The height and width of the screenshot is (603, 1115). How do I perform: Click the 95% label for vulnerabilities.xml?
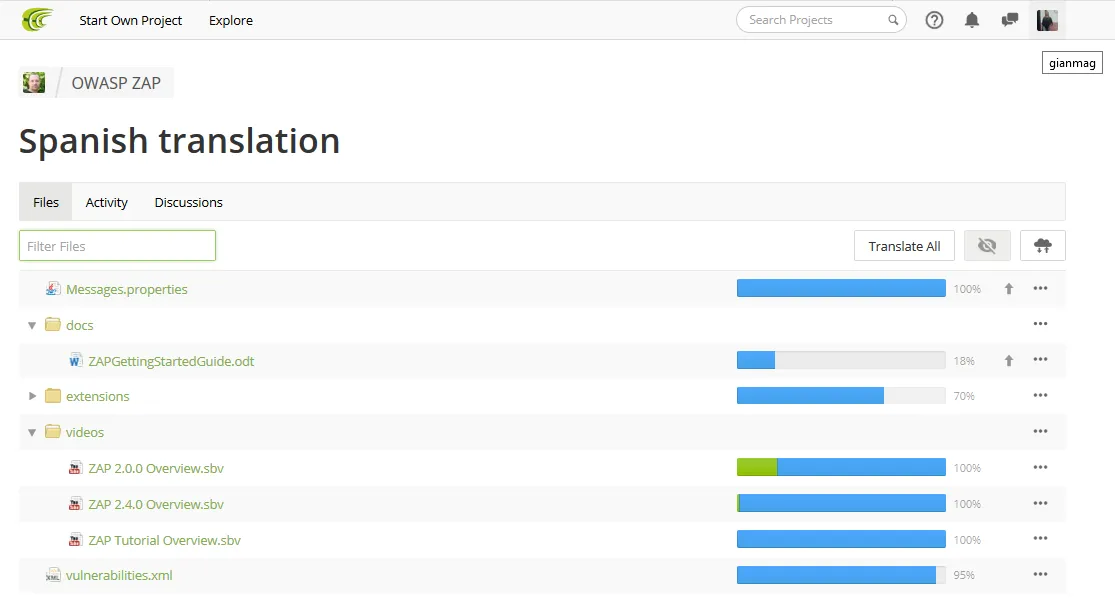tap(964, 575)
